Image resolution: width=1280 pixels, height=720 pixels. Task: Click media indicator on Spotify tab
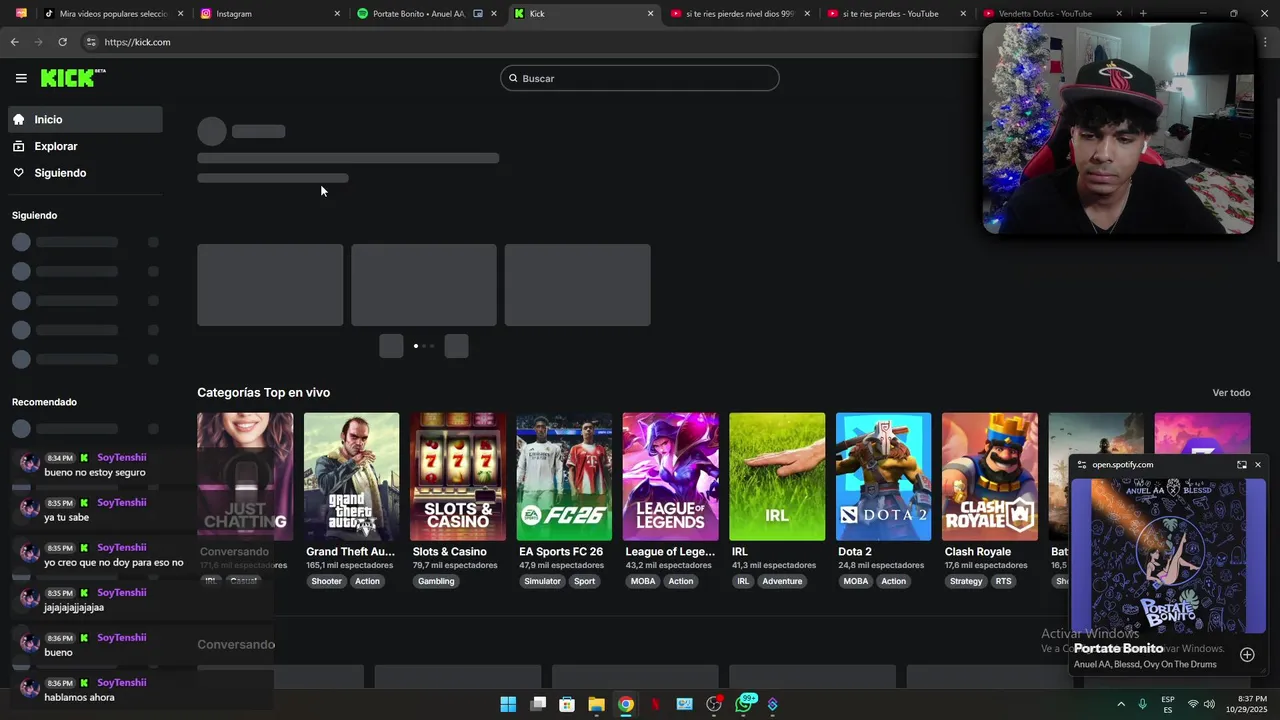tap(478, 14)
